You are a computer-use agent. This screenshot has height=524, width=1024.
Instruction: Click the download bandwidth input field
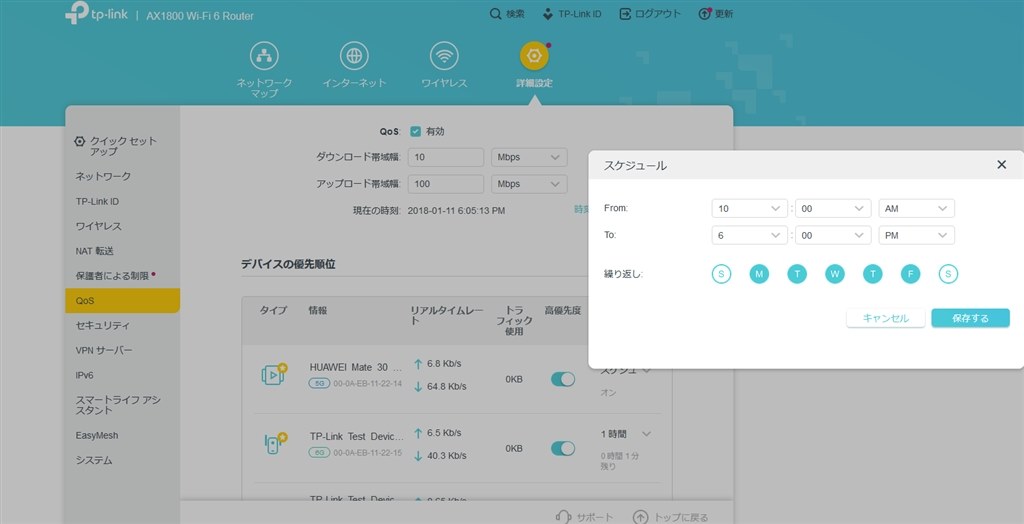(446, 157)
